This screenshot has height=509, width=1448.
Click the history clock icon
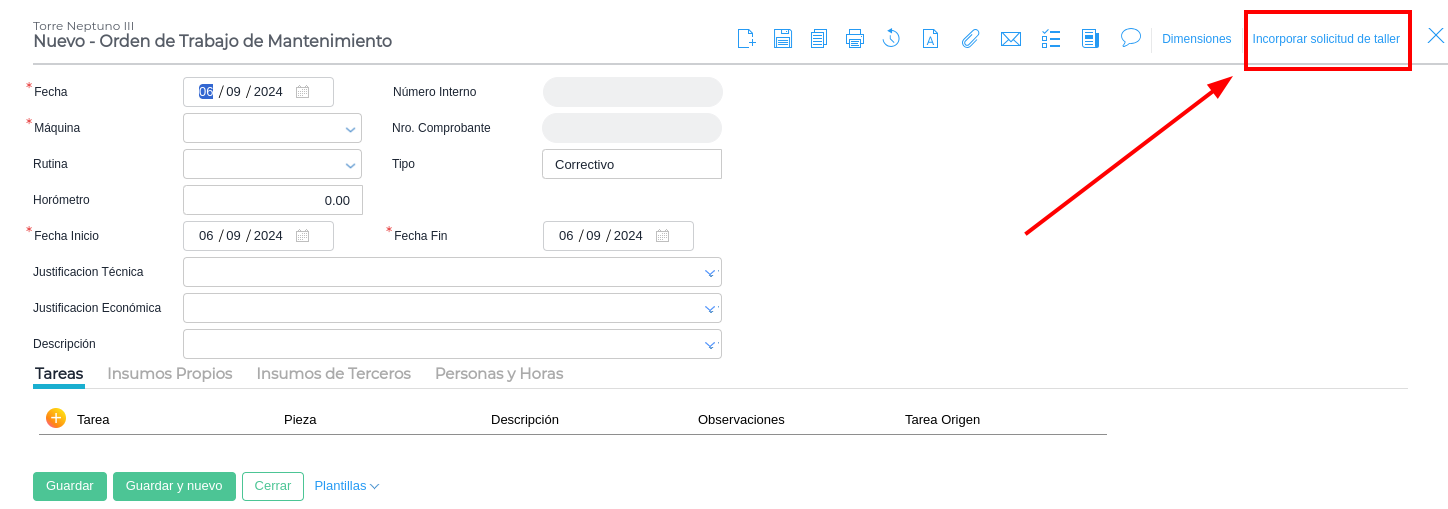point(891,39)
